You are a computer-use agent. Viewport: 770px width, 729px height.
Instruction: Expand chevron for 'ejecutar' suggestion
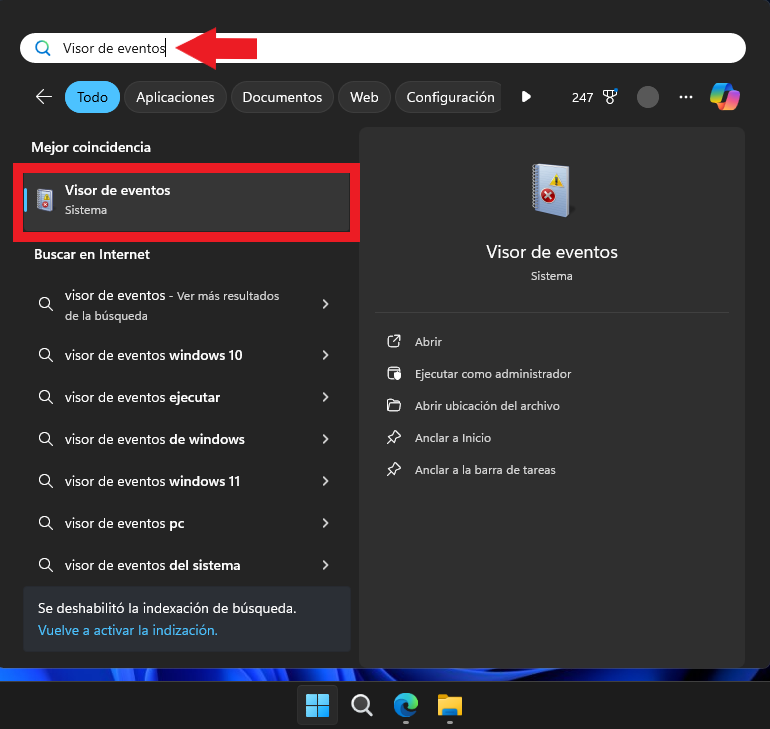tap(326, 397)
